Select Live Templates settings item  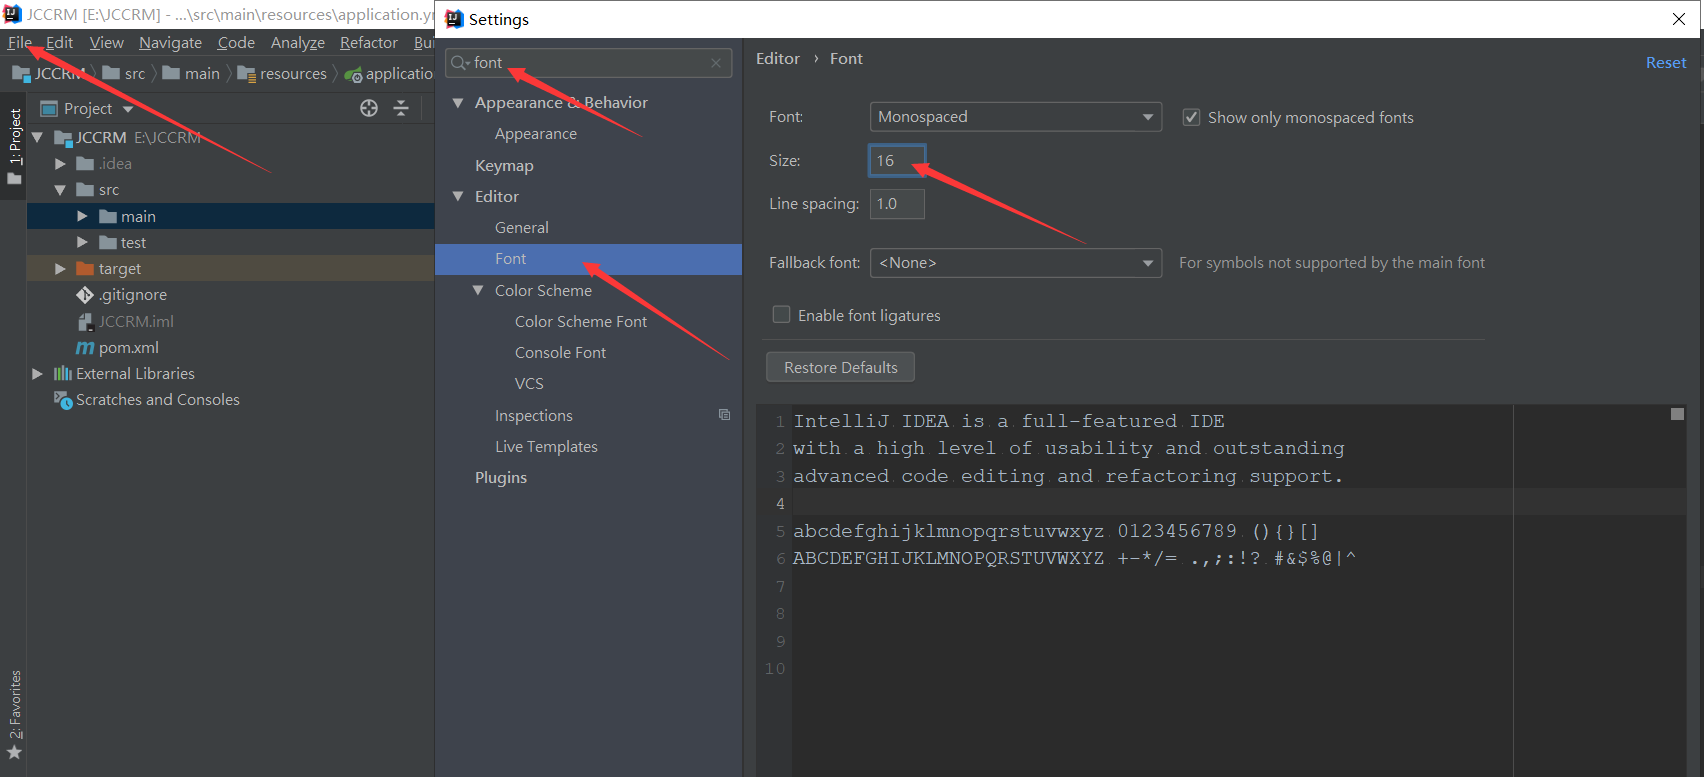546,446
